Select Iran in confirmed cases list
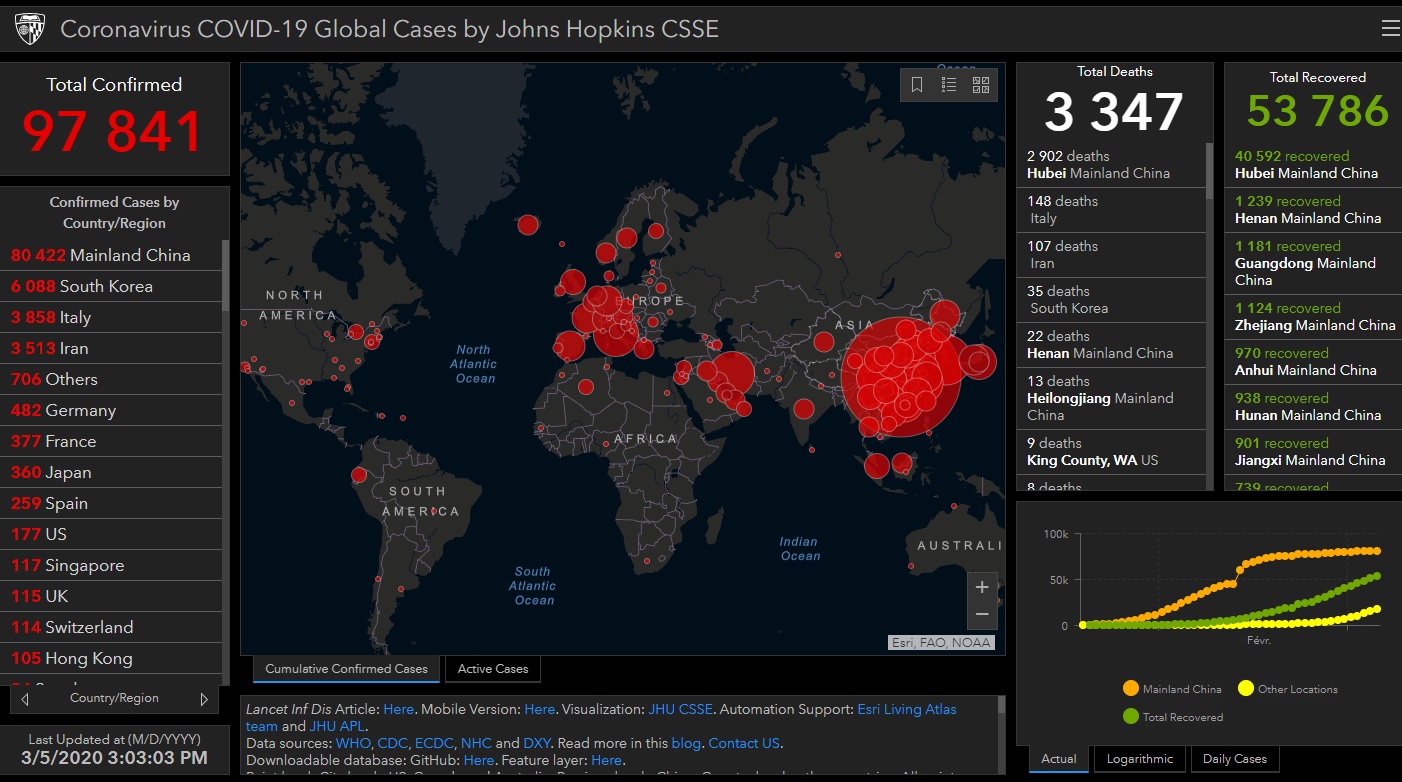The image size is (1402, 782). [x=111, y=348]
